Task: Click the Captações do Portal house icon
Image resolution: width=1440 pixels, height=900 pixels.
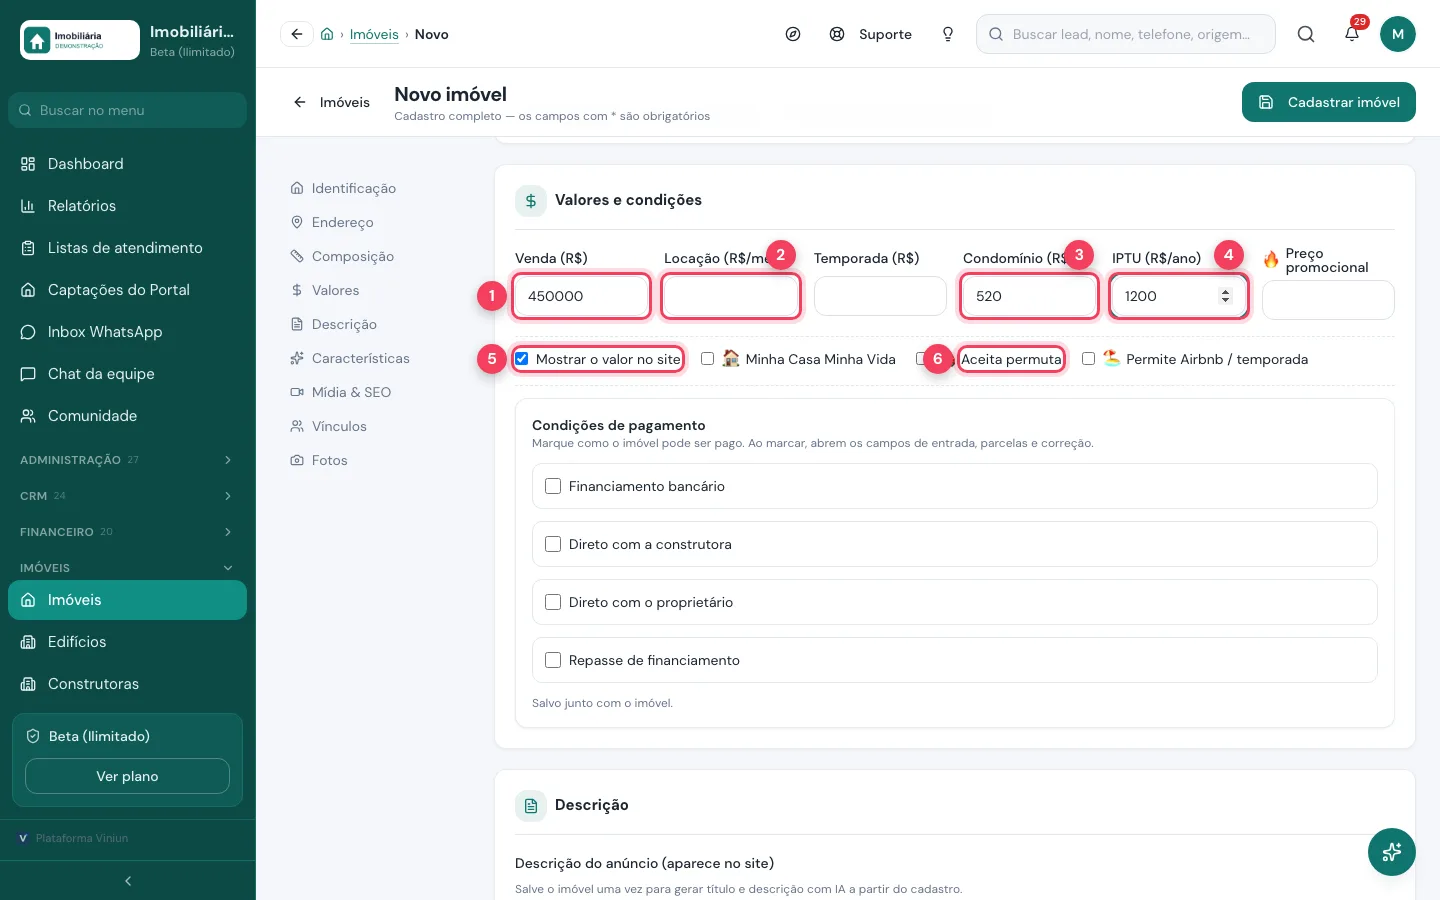Action: point(28,290)
